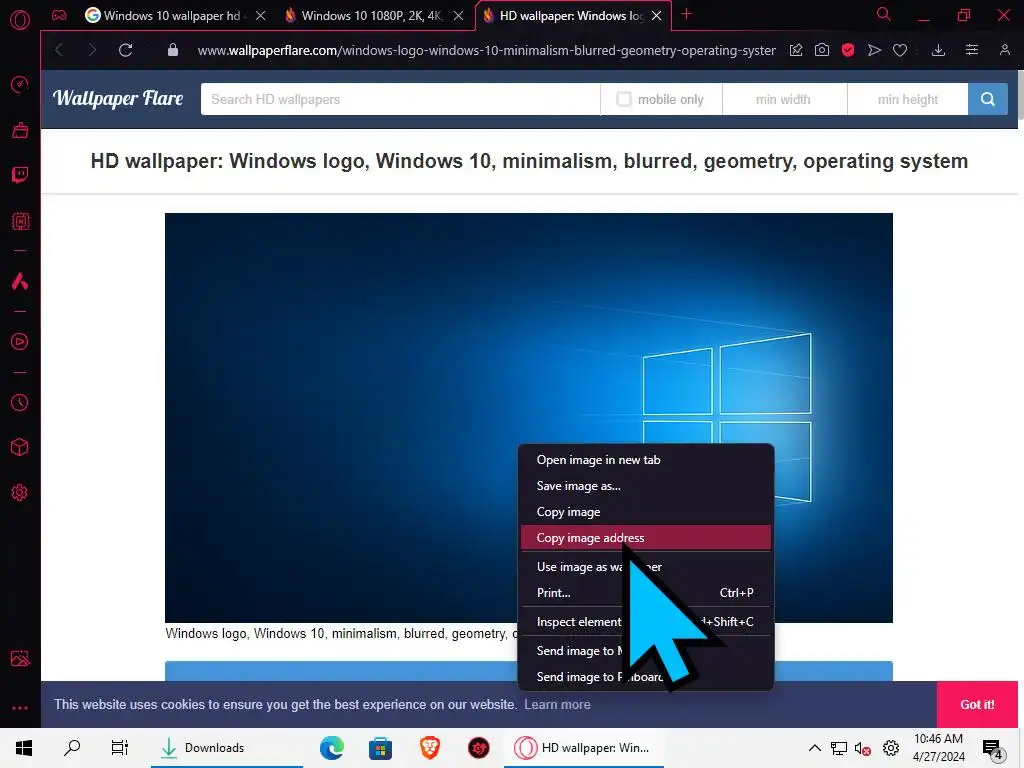Choose Open image in new tab

pos(646,460)
